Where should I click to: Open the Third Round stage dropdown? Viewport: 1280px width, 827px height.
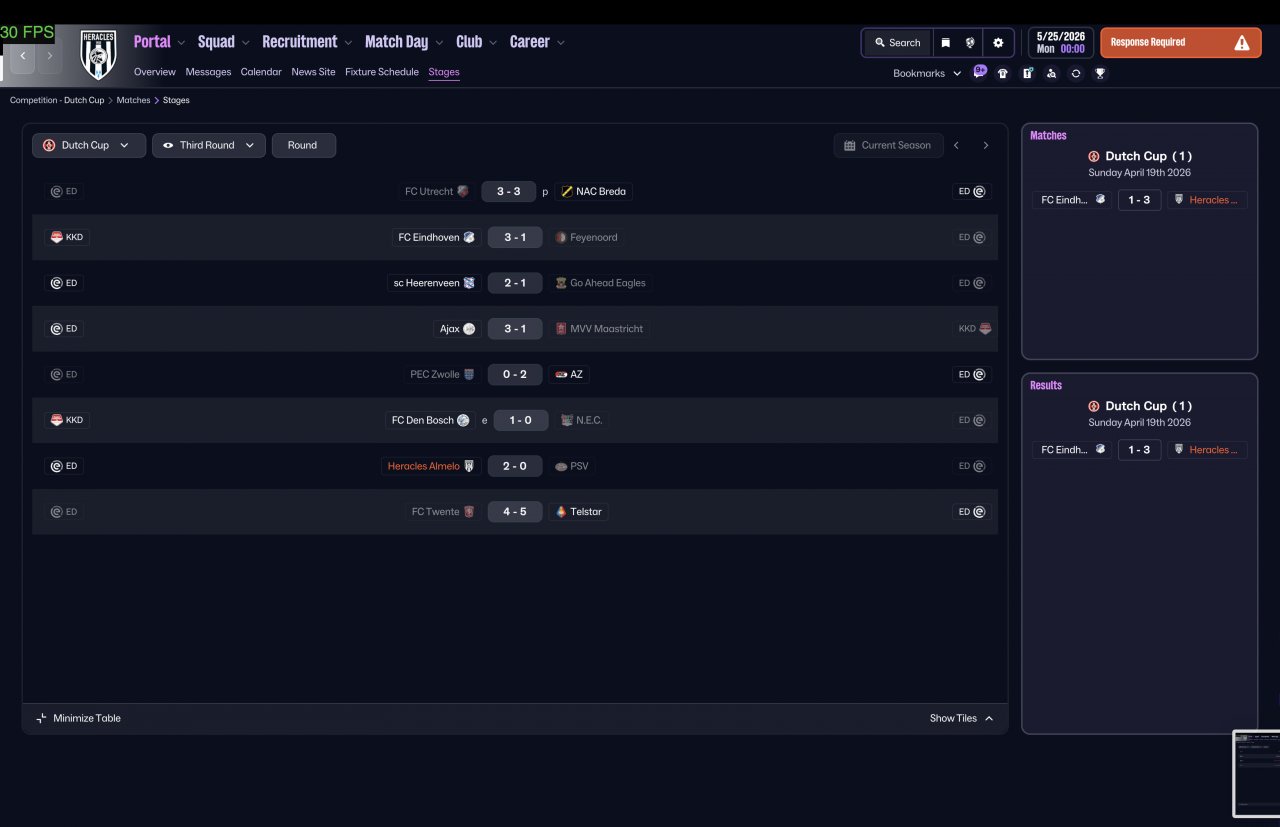click(209, 145)
